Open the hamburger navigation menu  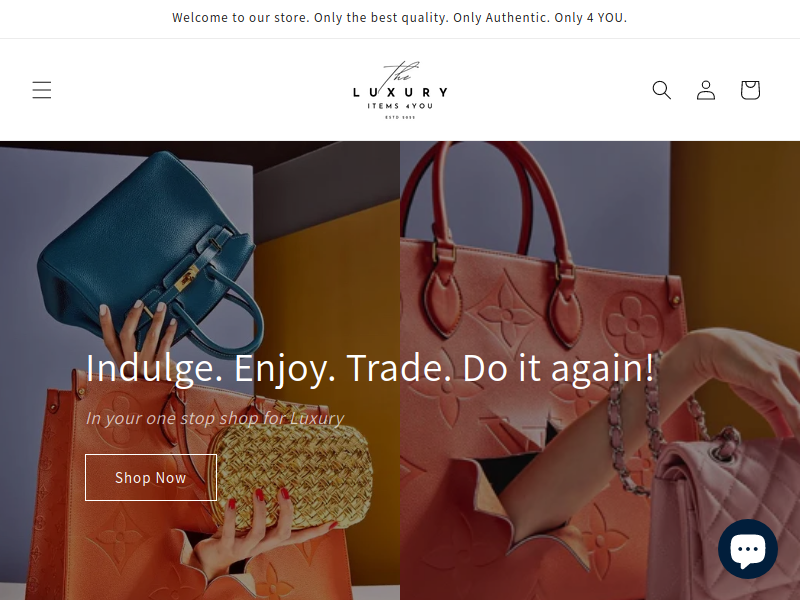coord(42,90)
